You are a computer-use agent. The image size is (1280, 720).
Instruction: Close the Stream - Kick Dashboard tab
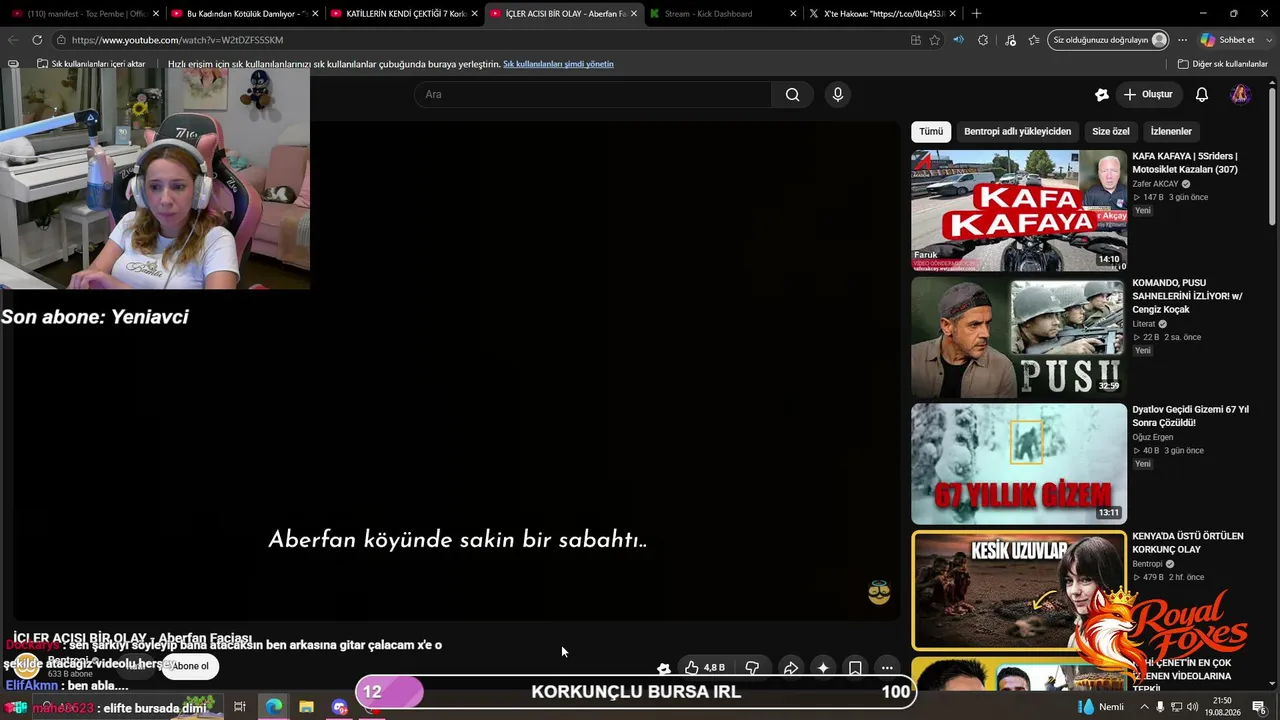[x=793, y=14]
